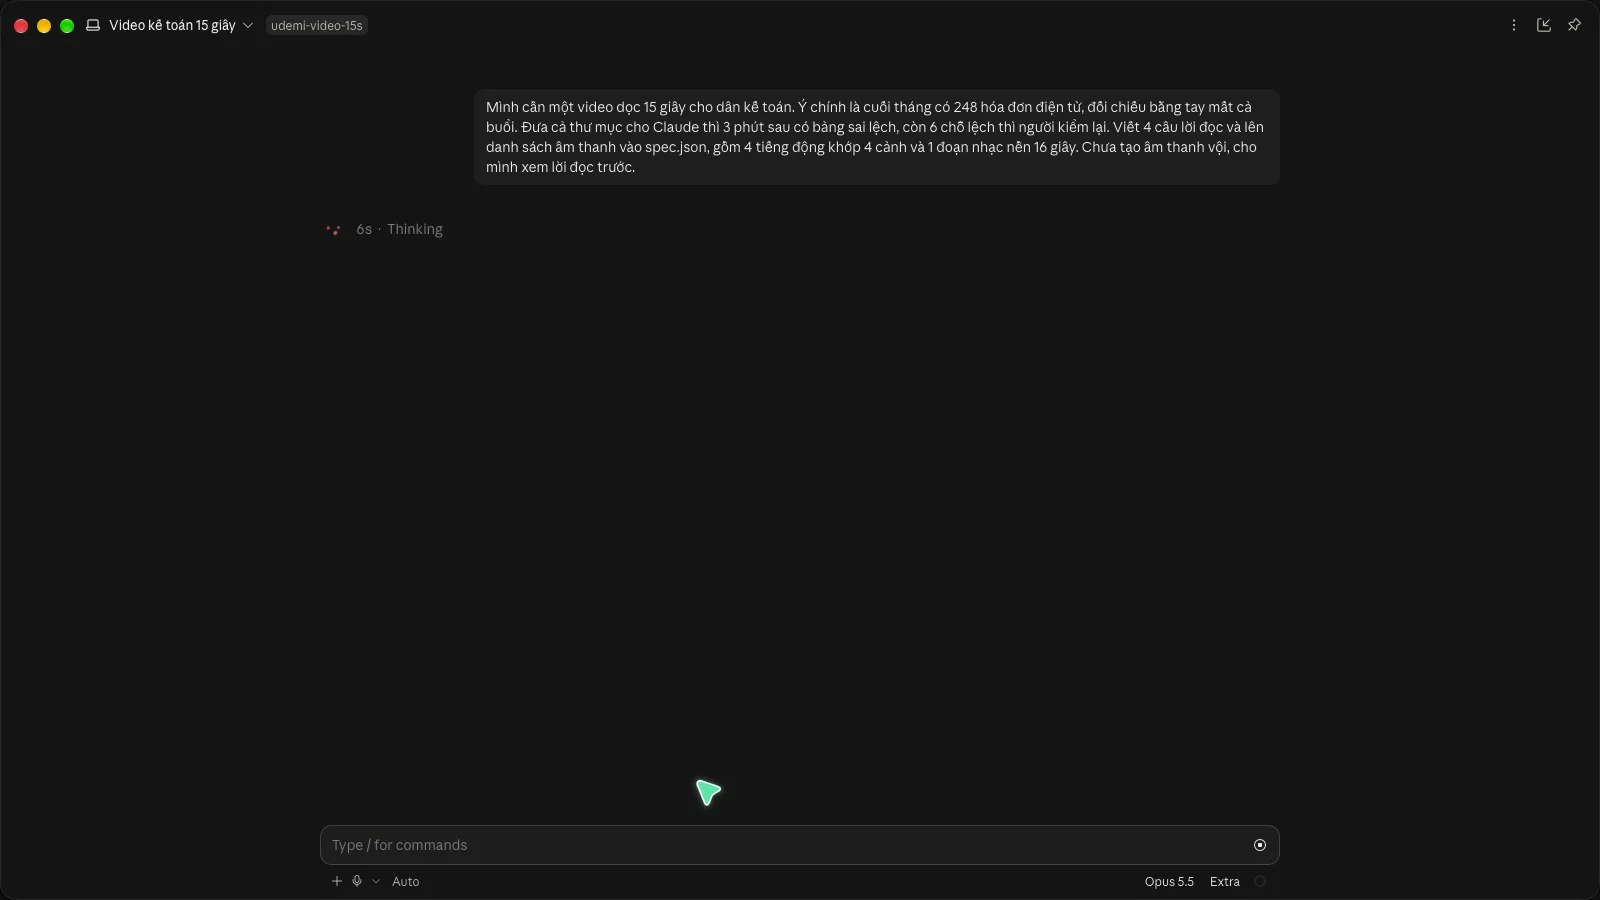Switch the Auto mode setting
This screenshot has height=900, width=1600.
click(x=405, y=881)
